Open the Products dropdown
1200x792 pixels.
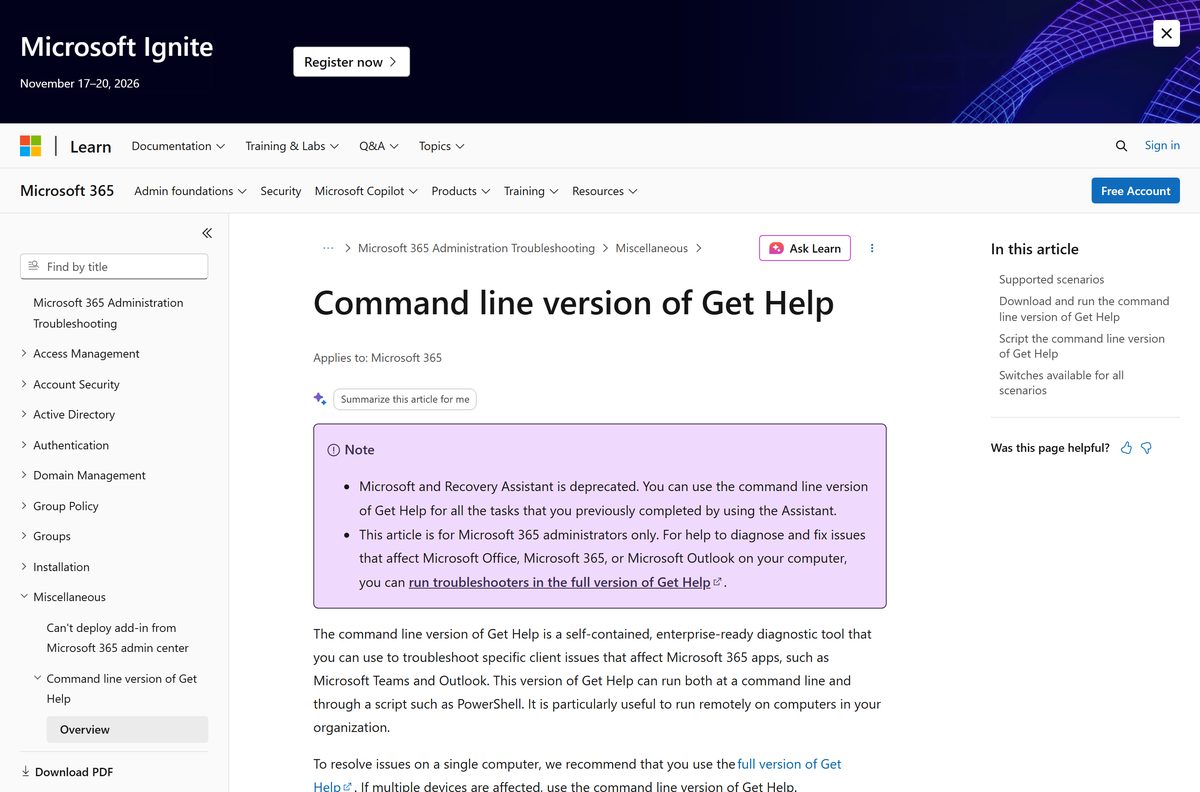(461, 191)
